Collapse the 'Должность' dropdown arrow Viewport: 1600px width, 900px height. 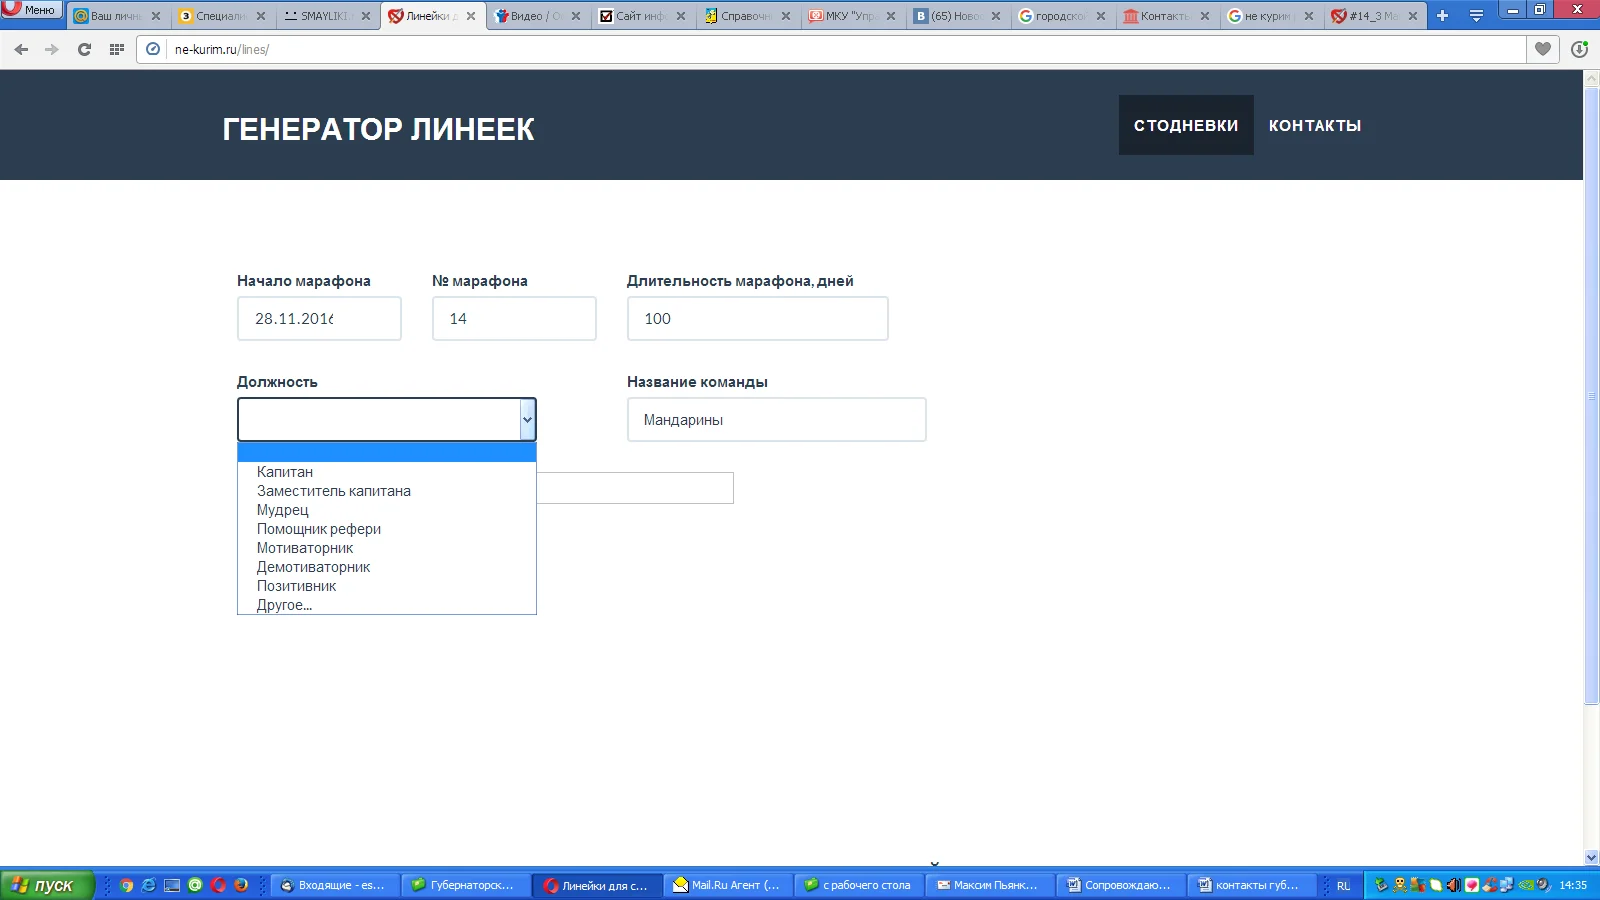[x=527, y=420]
